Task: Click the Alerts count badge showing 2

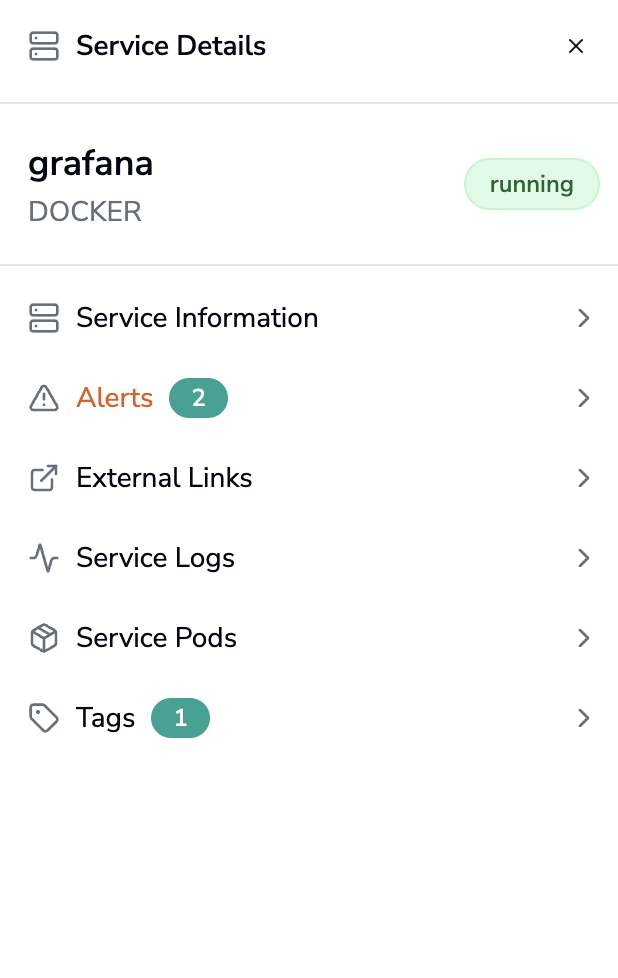Action: click(x=198, y=398)
